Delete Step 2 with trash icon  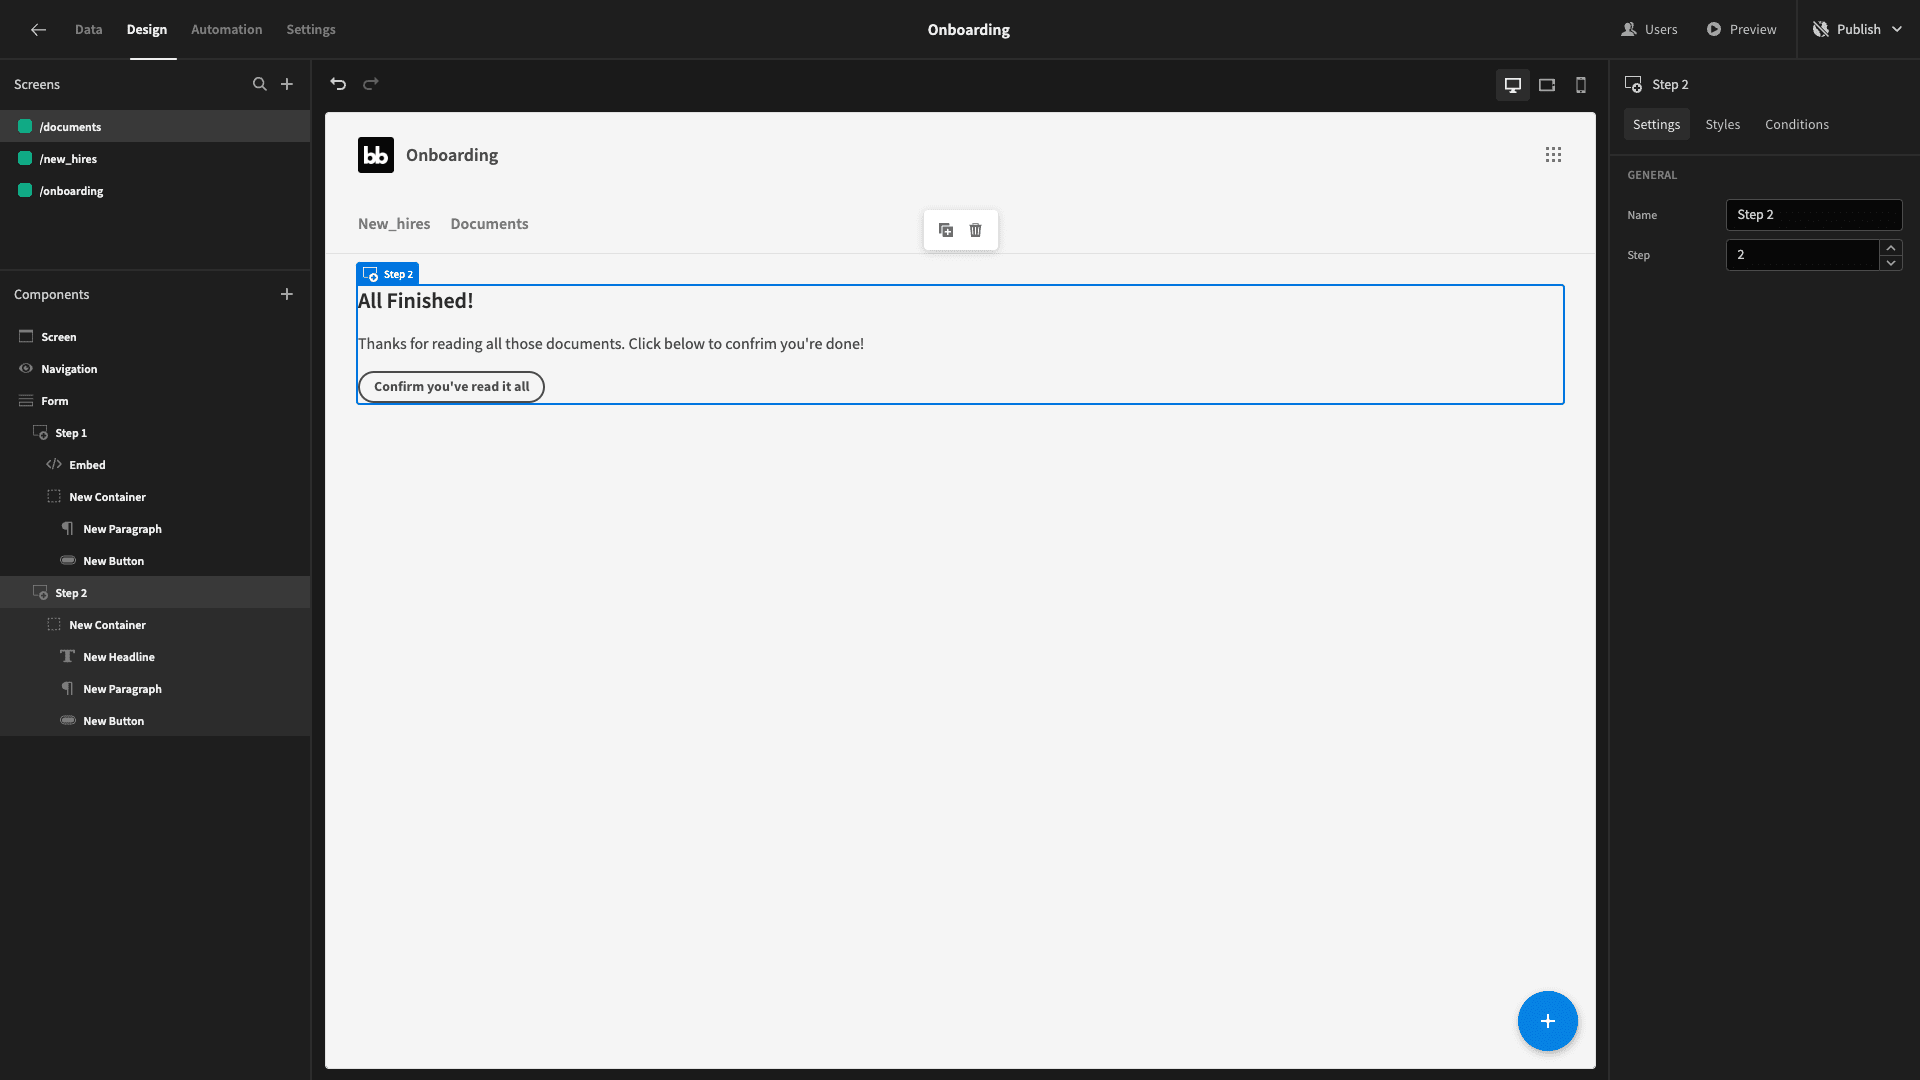click(976, 230)
